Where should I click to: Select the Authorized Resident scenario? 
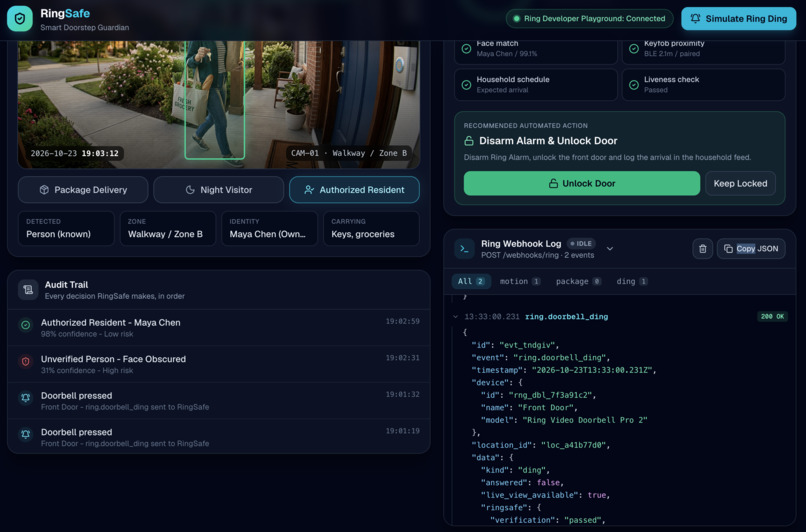354,190
